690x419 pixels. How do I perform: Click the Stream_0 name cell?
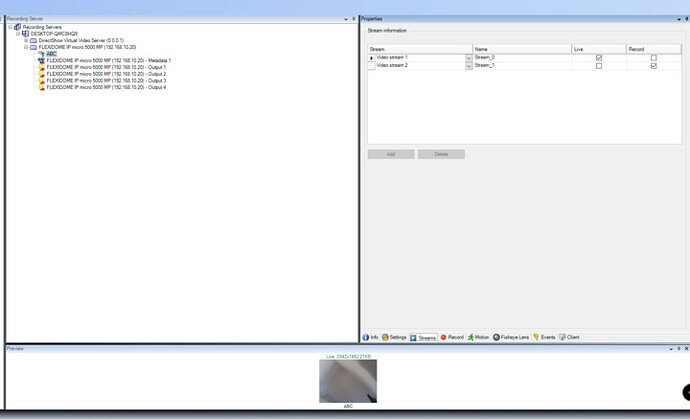point(522,58)
